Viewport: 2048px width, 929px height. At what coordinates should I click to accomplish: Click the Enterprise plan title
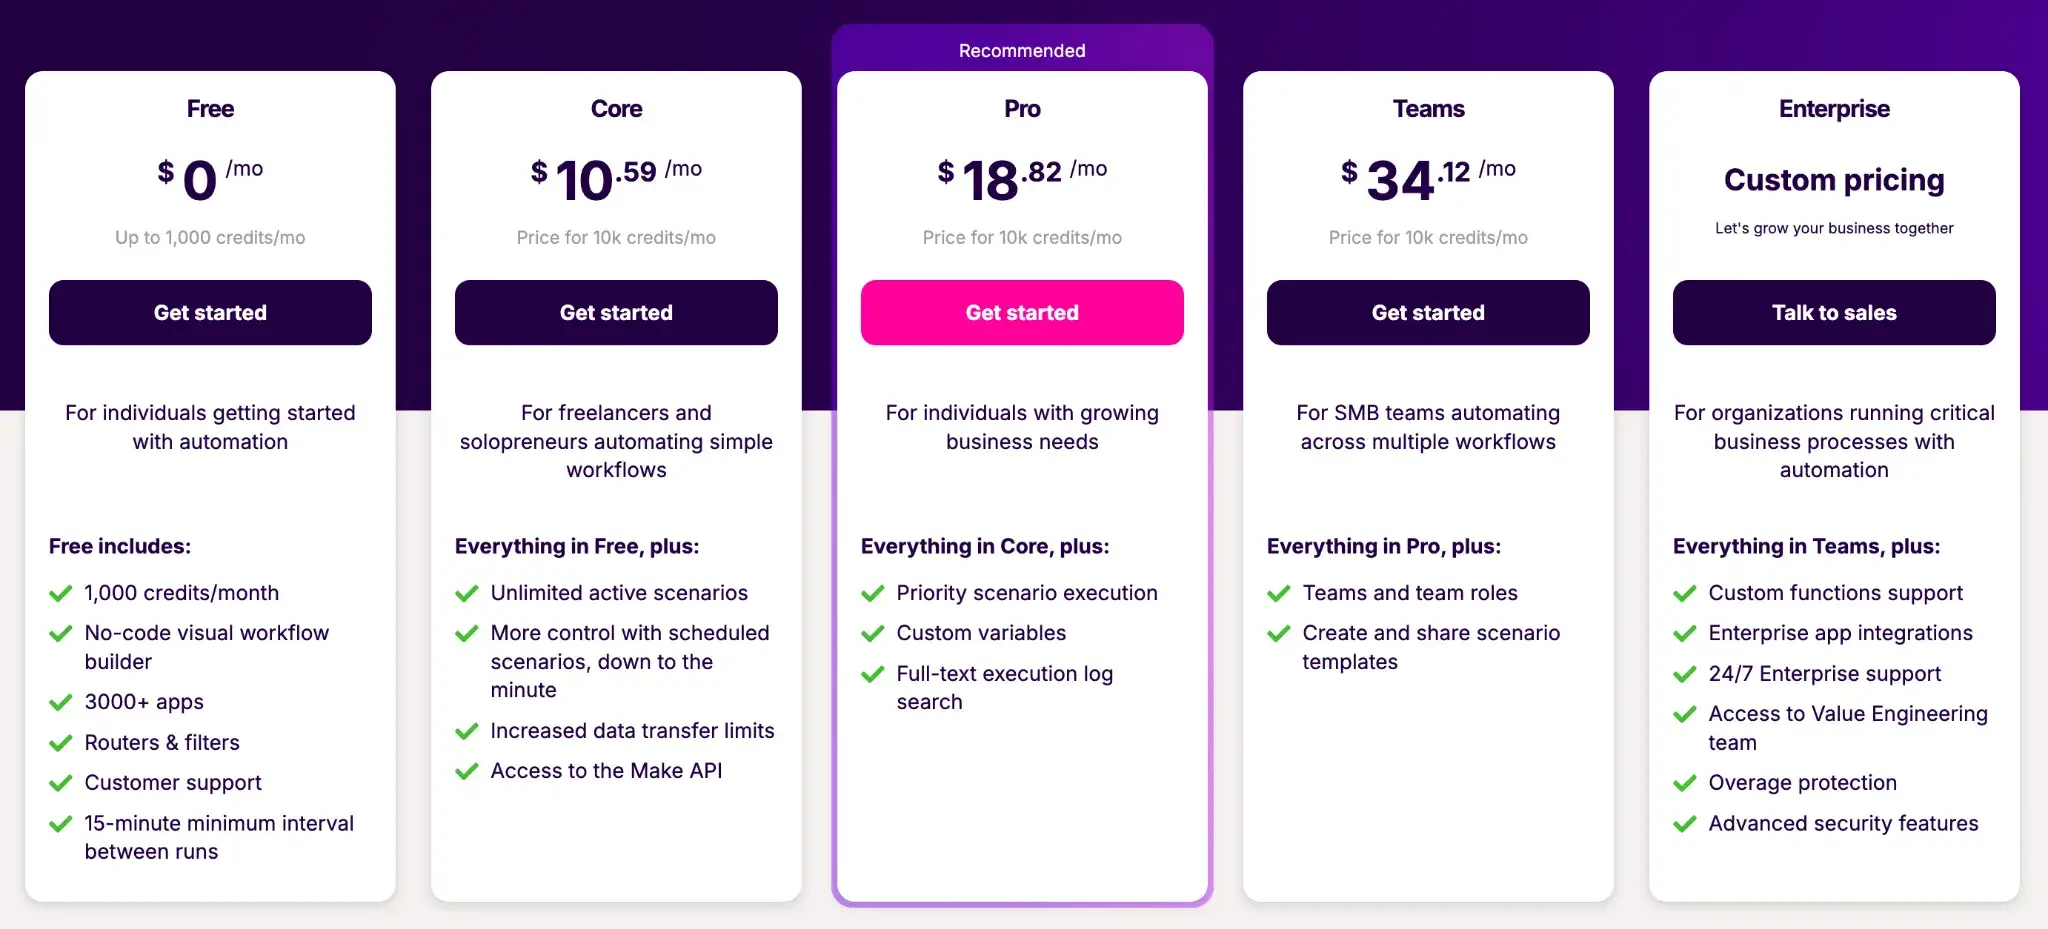(1834, 109)
